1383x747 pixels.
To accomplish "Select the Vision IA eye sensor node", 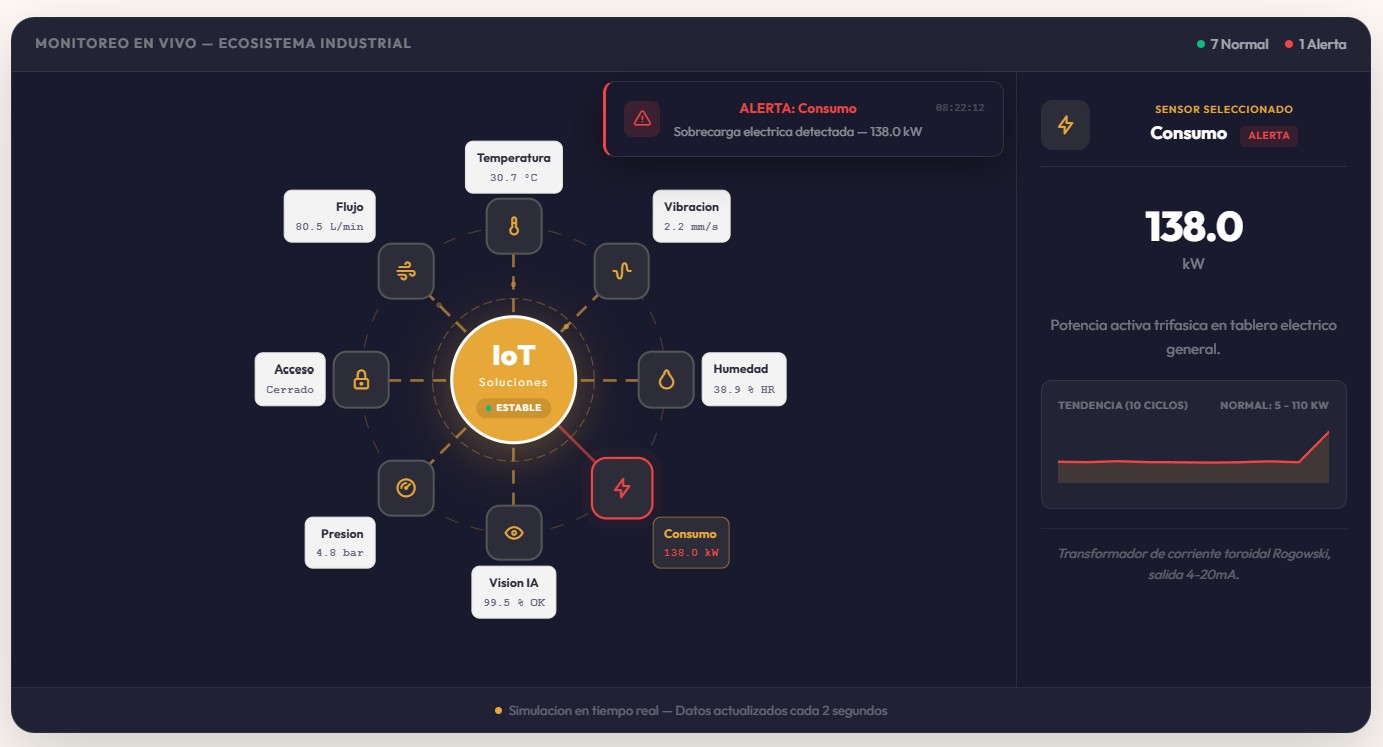I will tap(514, 533).
